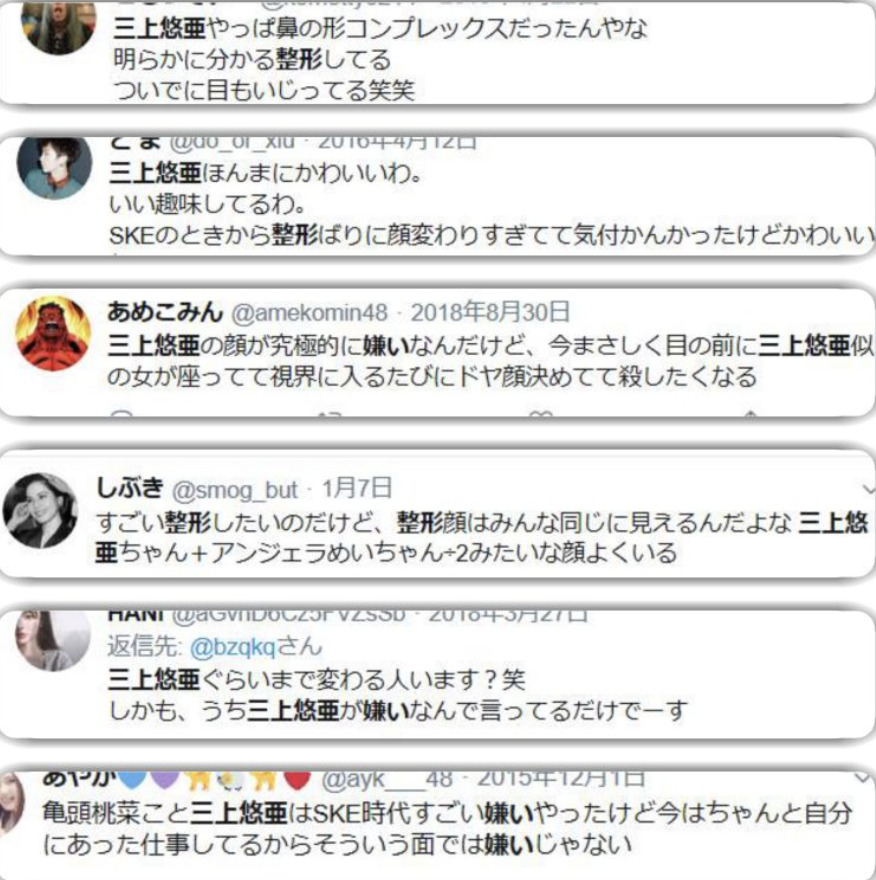876x880 pixels.
Task: Open the tweet starting 亀頭桃菜こと三上悠亜
Action: pyautogui.click(x=448, y=828)
